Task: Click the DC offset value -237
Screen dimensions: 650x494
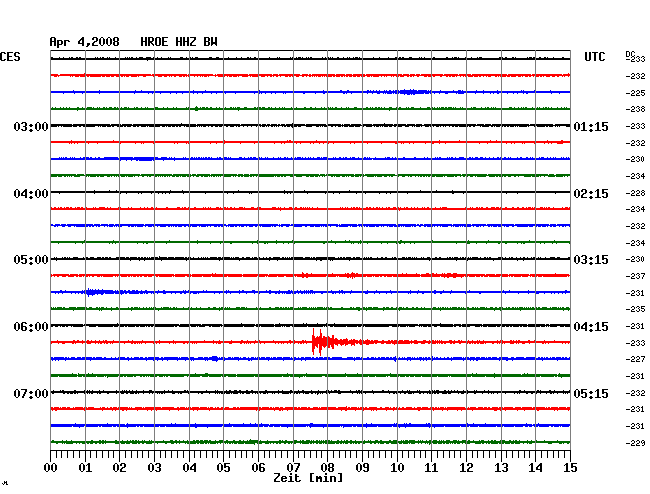Action: click(635, 276)
